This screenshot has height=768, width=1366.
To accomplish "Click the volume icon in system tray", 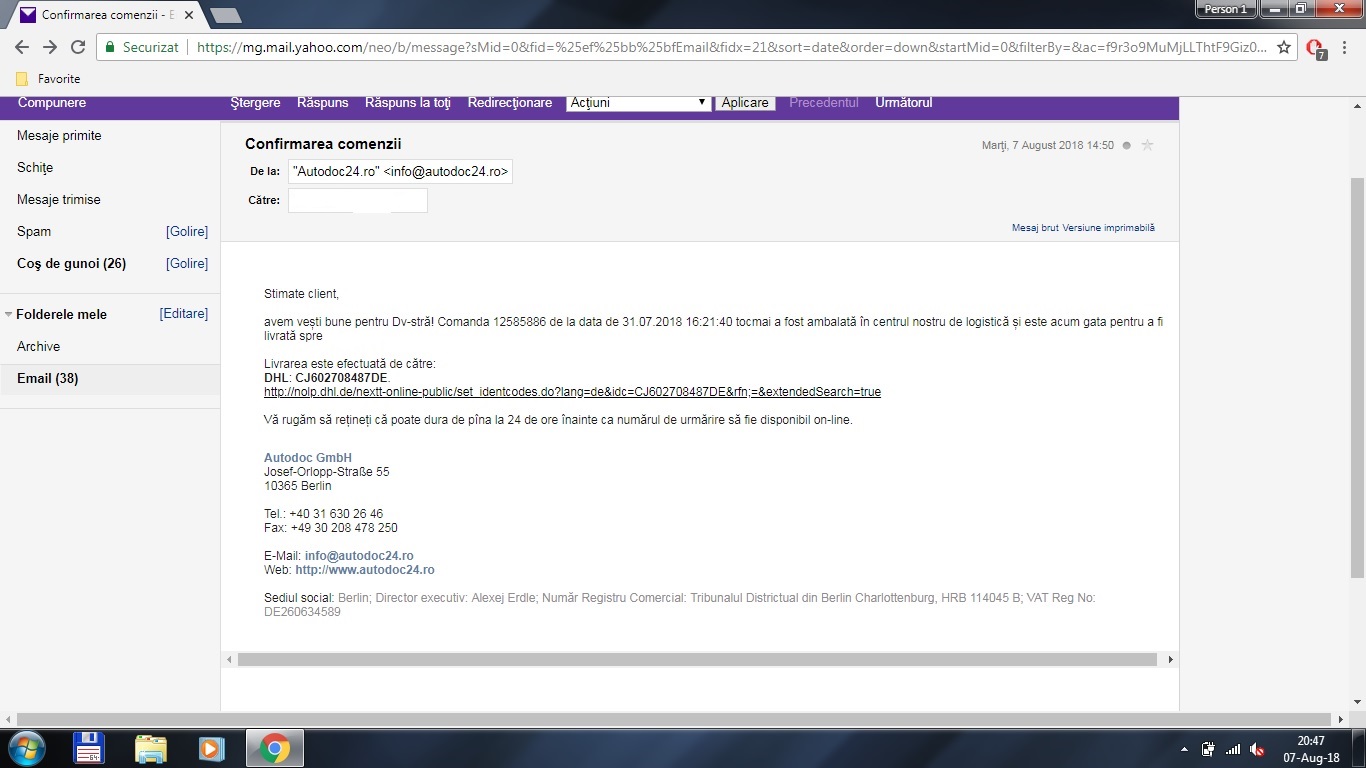I will click(x=1257, y=749).
